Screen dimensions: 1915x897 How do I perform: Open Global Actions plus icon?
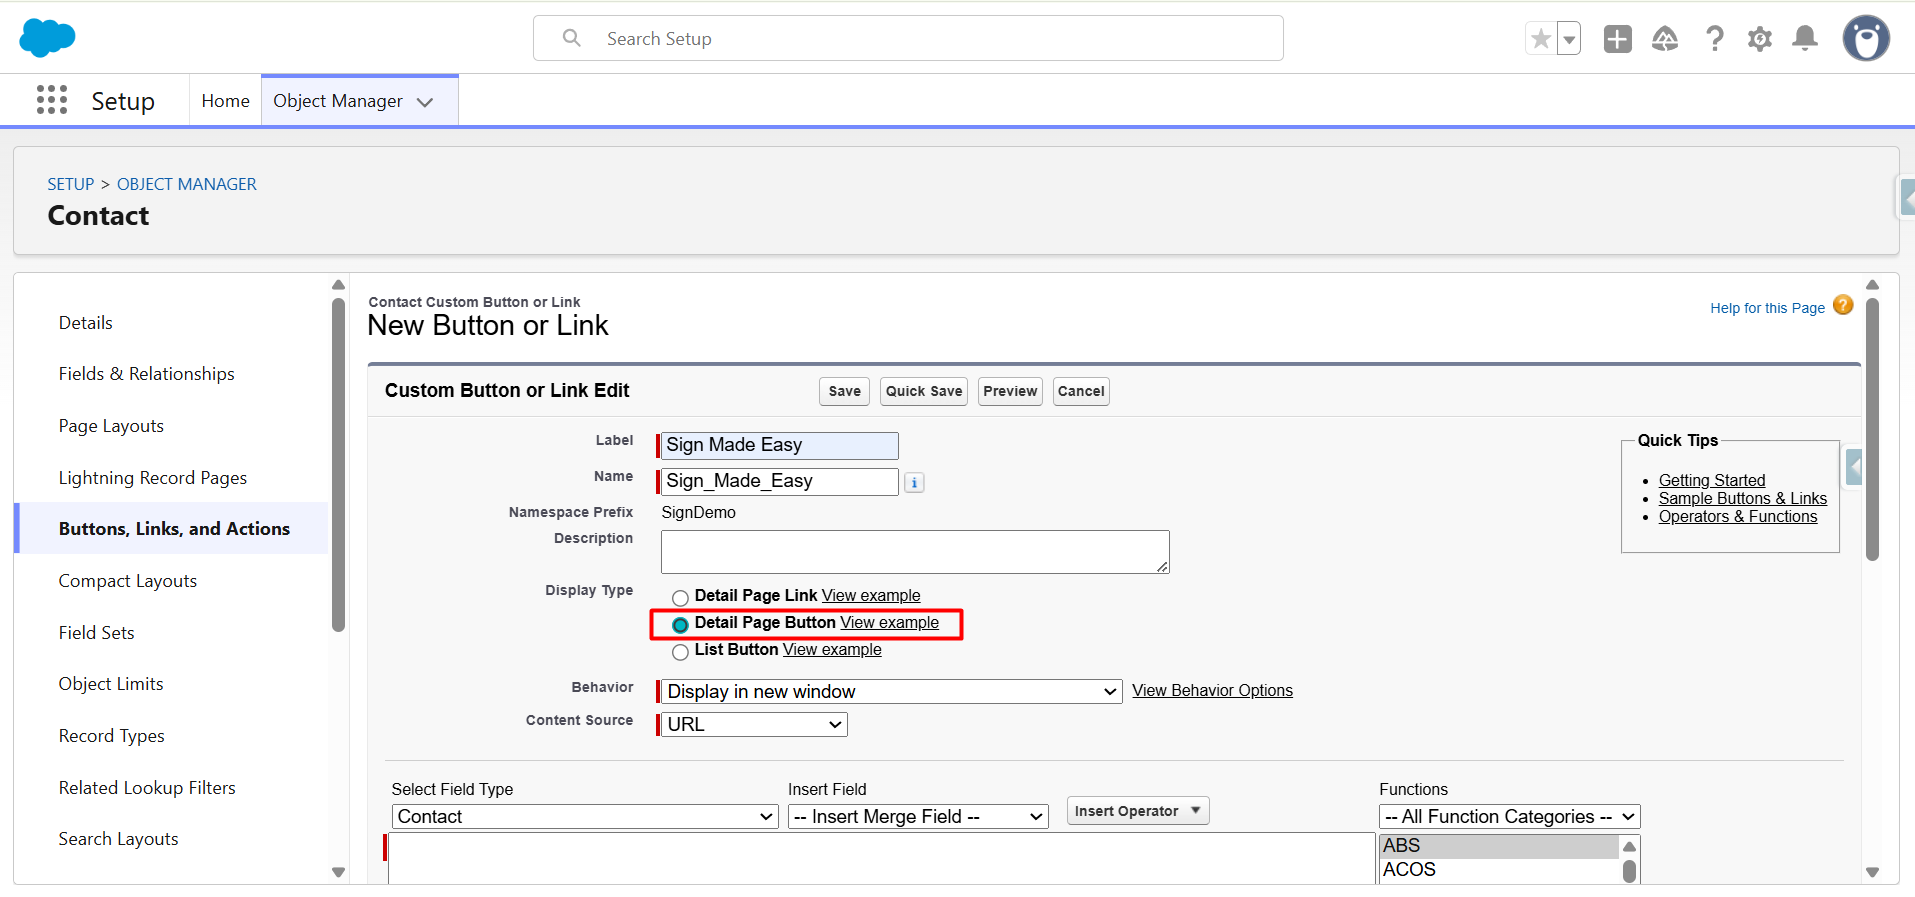[x=1617, y=39]
